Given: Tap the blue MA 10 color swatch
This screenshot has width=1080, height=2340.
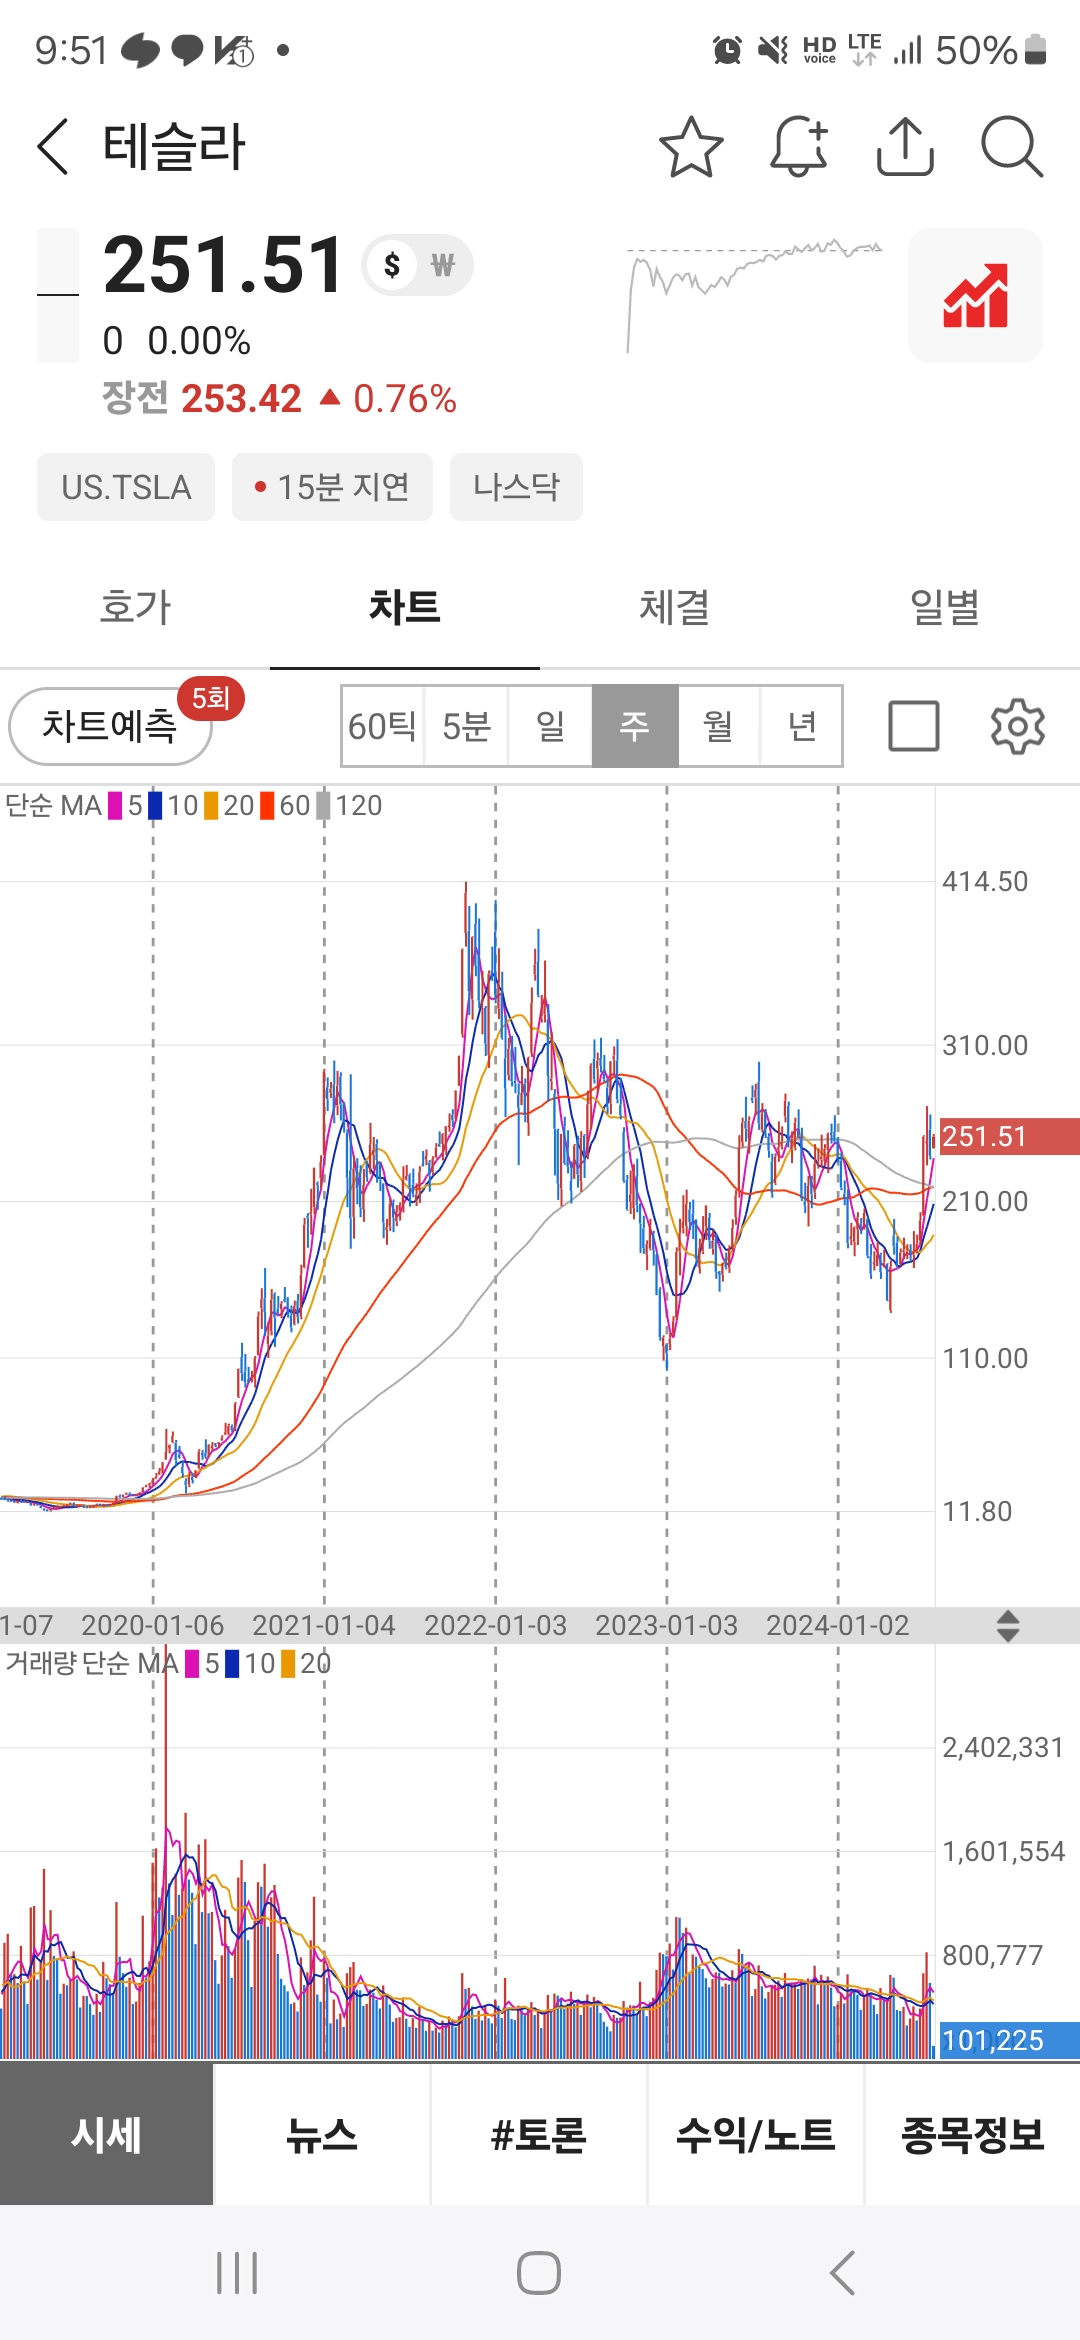Looking at the screenshot, I should (155, 806).
